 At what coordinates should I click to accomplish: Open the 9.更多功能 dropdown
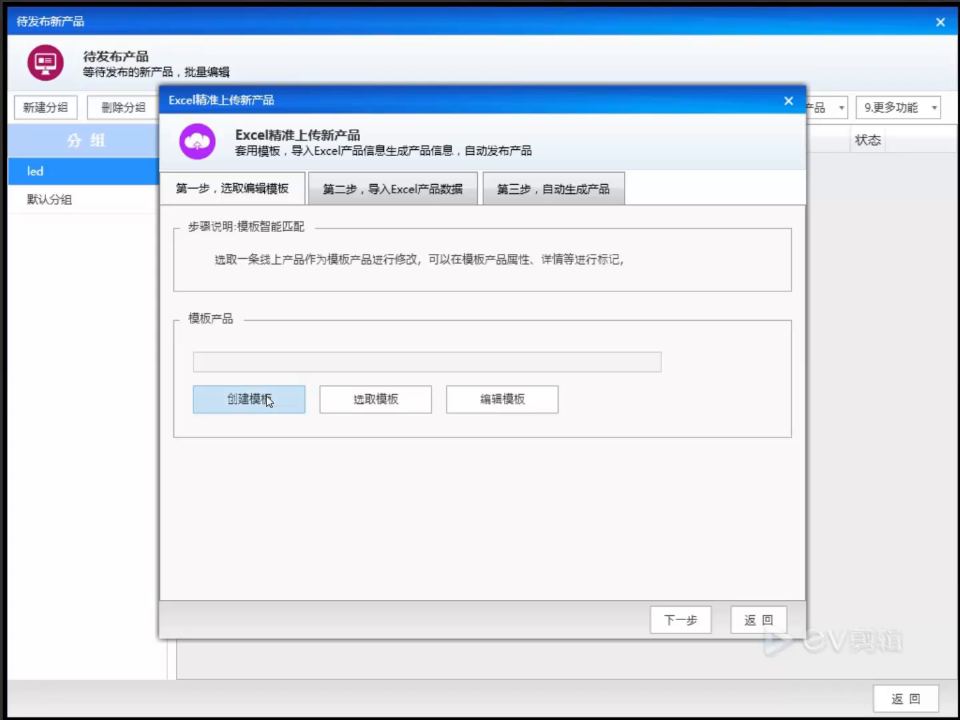898,108
